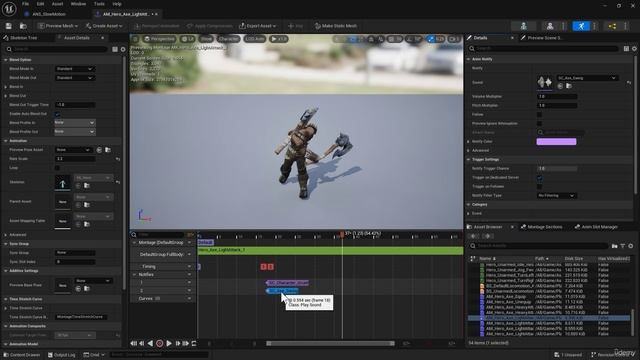
Task: Jump to end of the timeline
Action: coord(186,344)
